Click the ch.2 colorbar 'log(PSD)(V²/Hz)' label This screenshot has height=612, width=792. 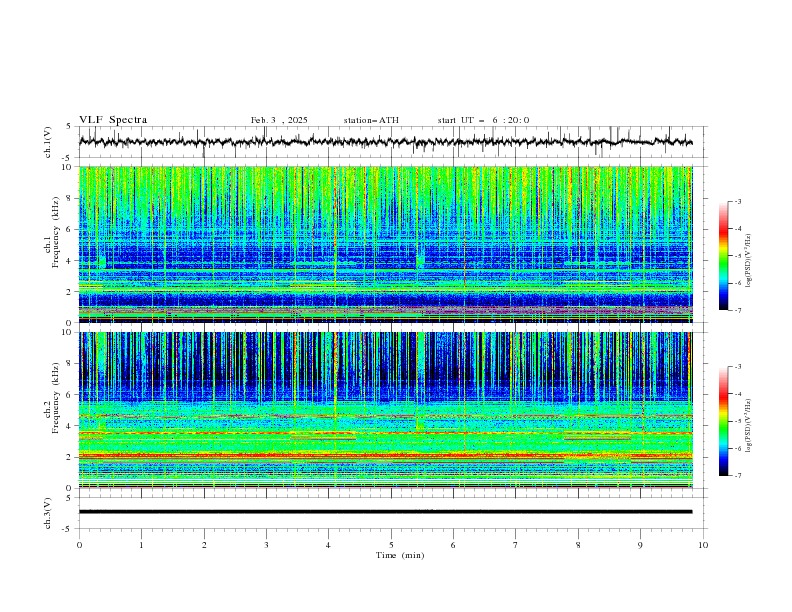749,425
